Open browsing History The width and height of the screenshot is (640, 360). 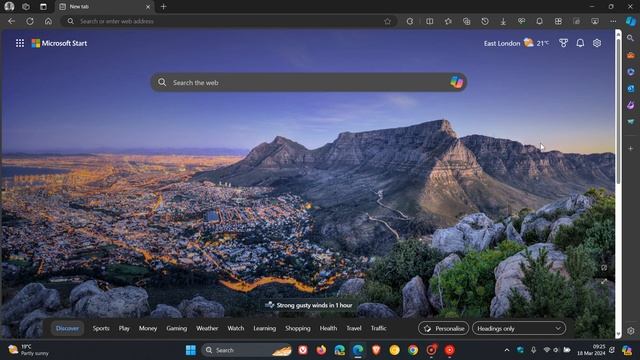coord(485,21)
